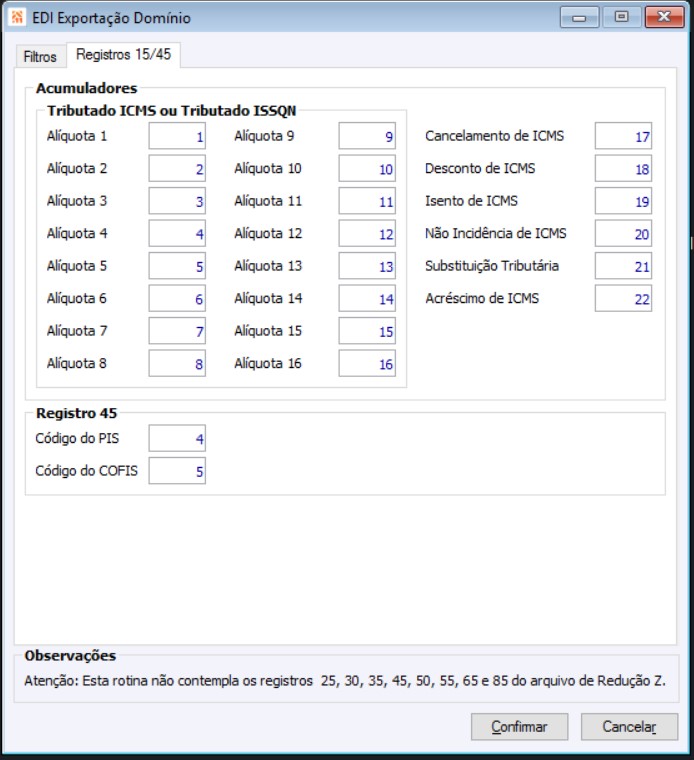
Task: Click the Cancelar button
Action: (629, 727)
